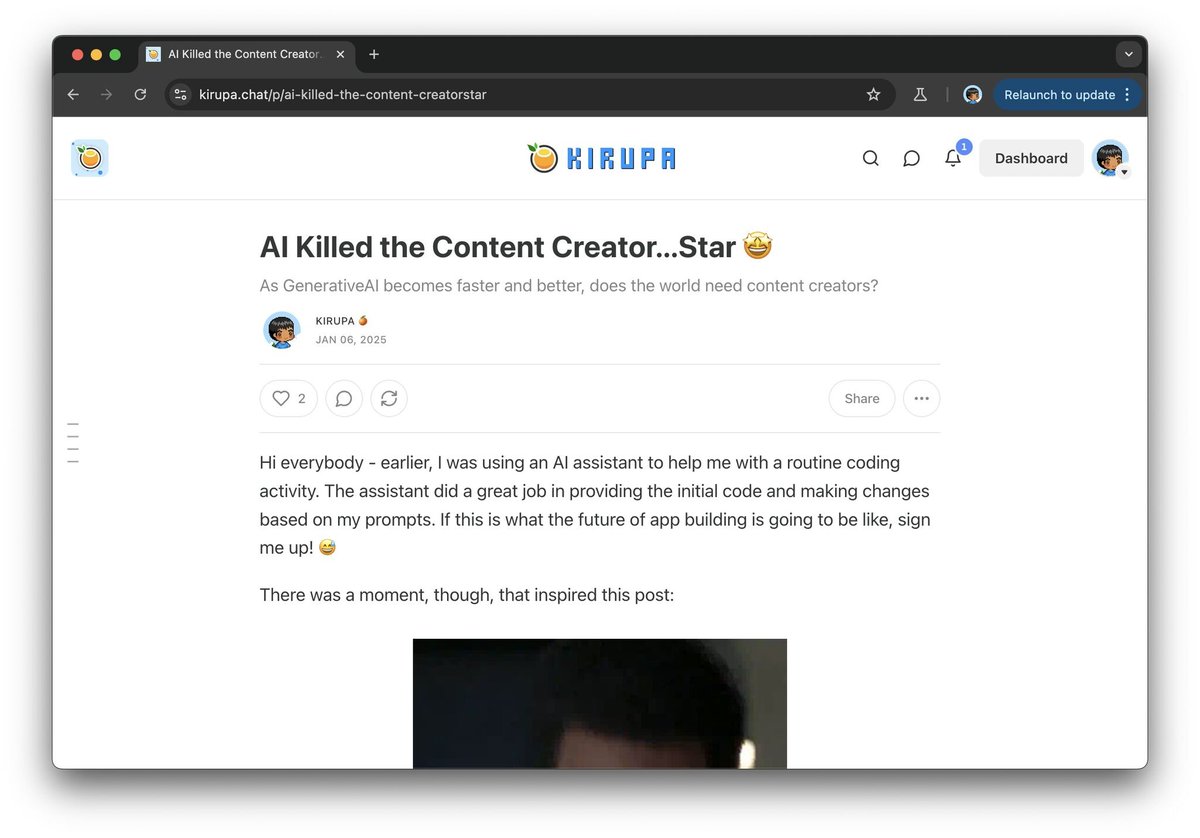Open the user avatar menu in header
The image size is (1200, 838).
tap(1110, 158)
